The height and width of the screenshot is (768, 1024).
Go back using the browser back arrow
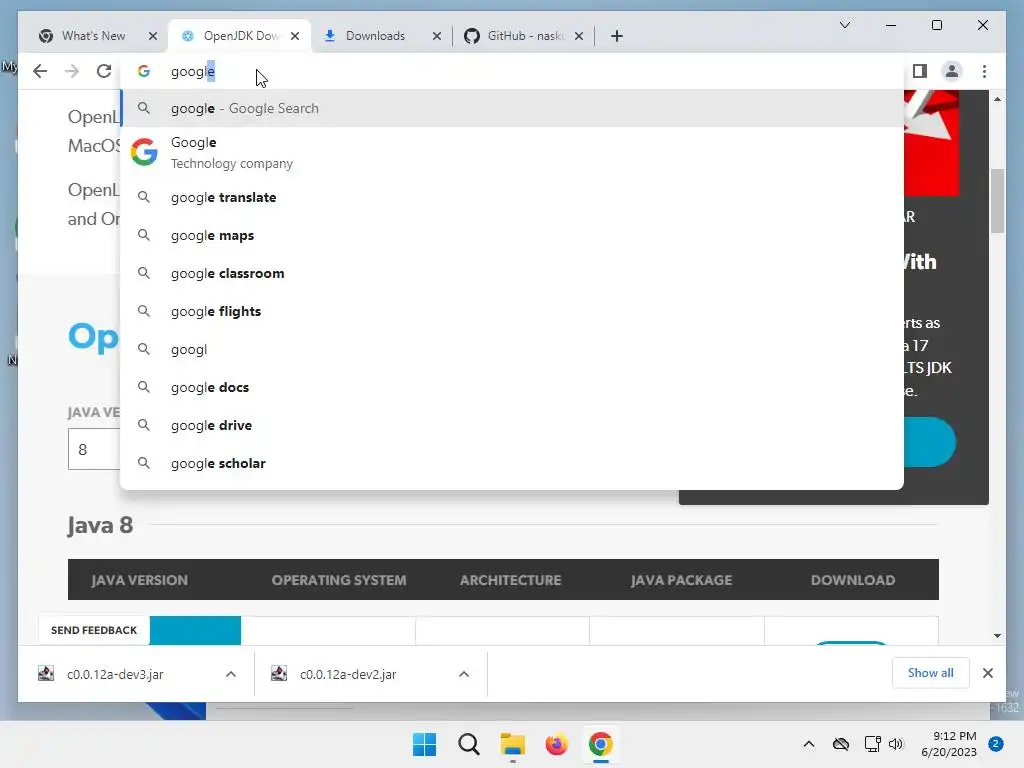(40, 71)
